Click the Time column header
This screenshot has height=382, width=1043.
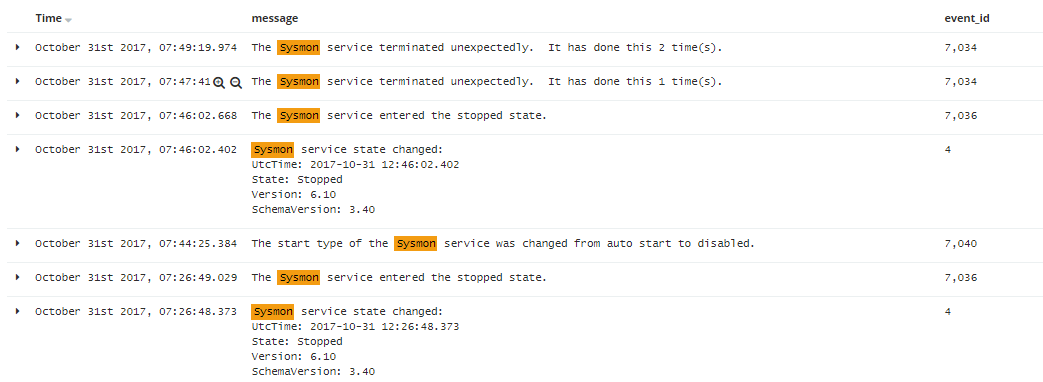[49, 19]
